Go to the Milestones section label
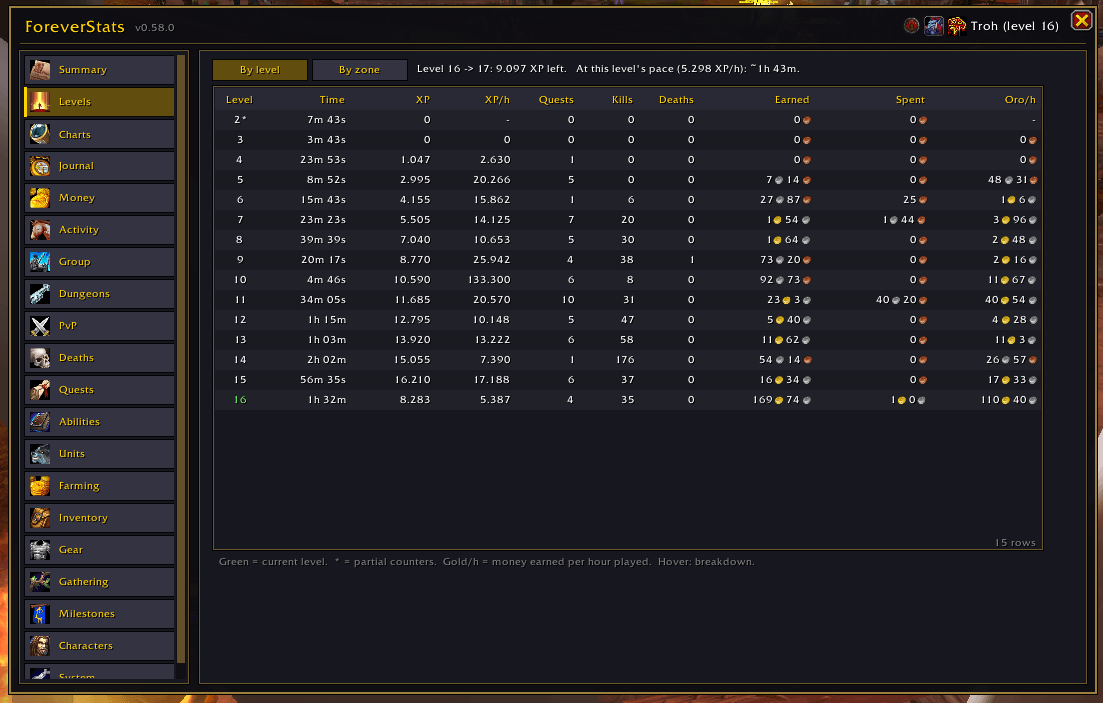The image size is (1103, 703). [x=87, y=614]
